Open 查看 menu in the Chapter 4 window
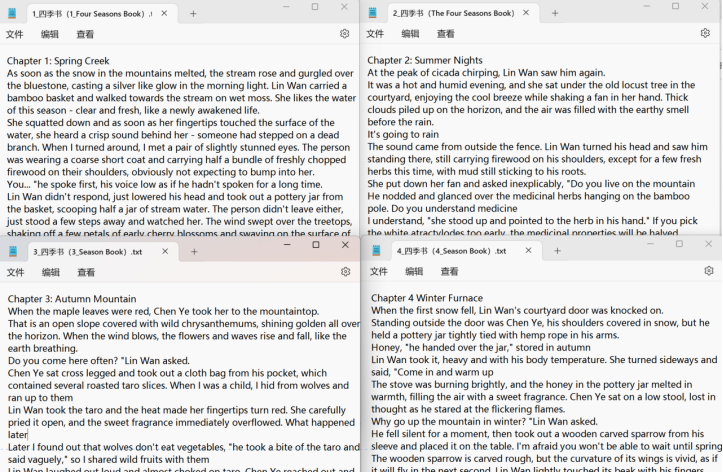 (x=450, y=271)
